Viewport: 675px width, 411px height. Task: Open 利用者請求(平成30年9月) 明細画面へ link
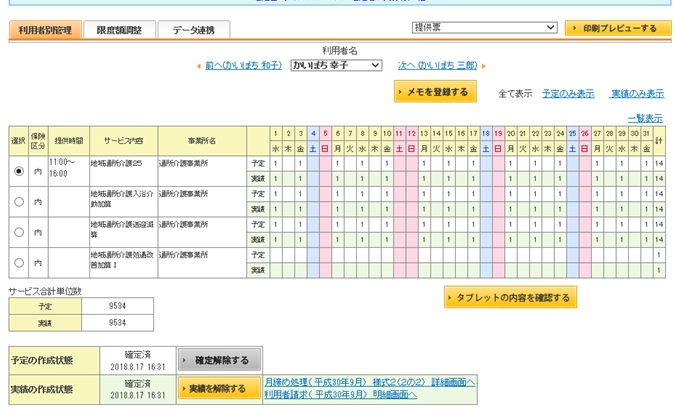(341, 394)
